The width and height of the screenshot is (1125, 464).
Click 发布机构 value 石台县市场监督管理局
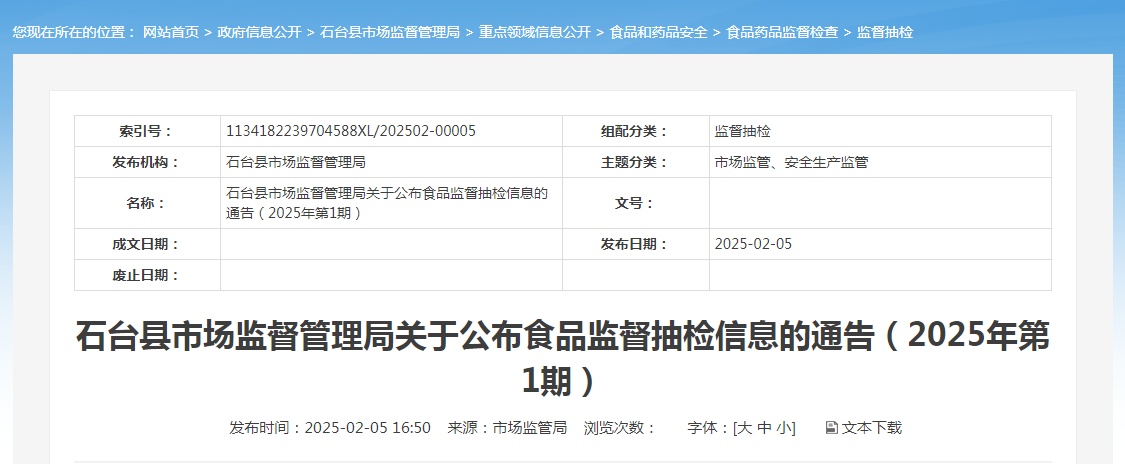click(x=296, y=162)
